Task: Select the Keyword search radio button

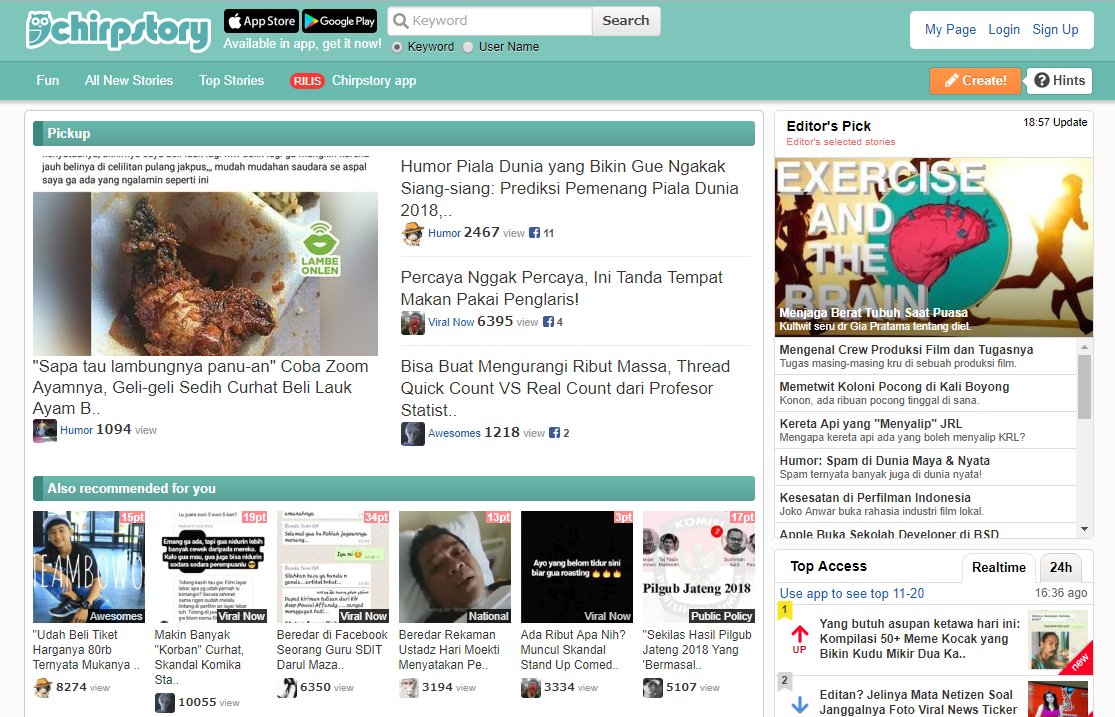Action: tap(397, 47)
